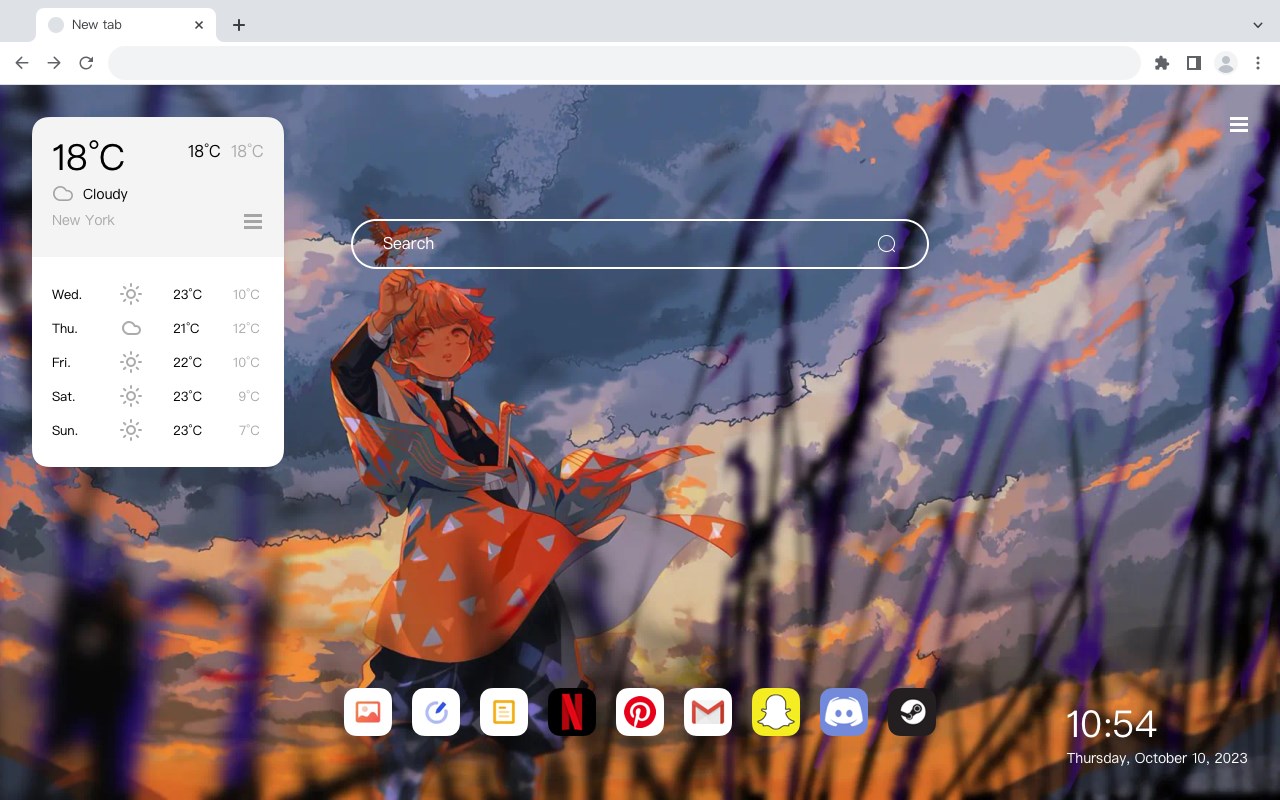
Task: Click the search magnifier icon
Action: pyautogui.click(x=887, y=244)
